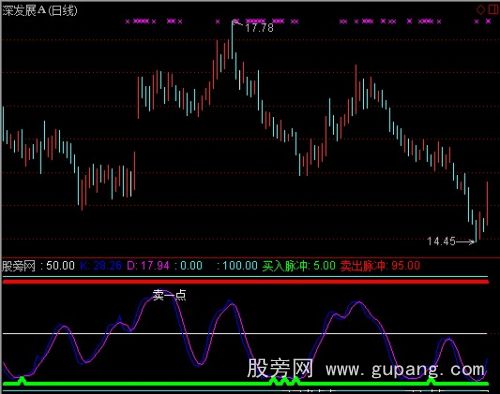Click the 股旁网 : 50.00 indicator label
Image resolution: width=500 pixels, height=394 pixels.
pyautogui.click(x=38, y=266)
